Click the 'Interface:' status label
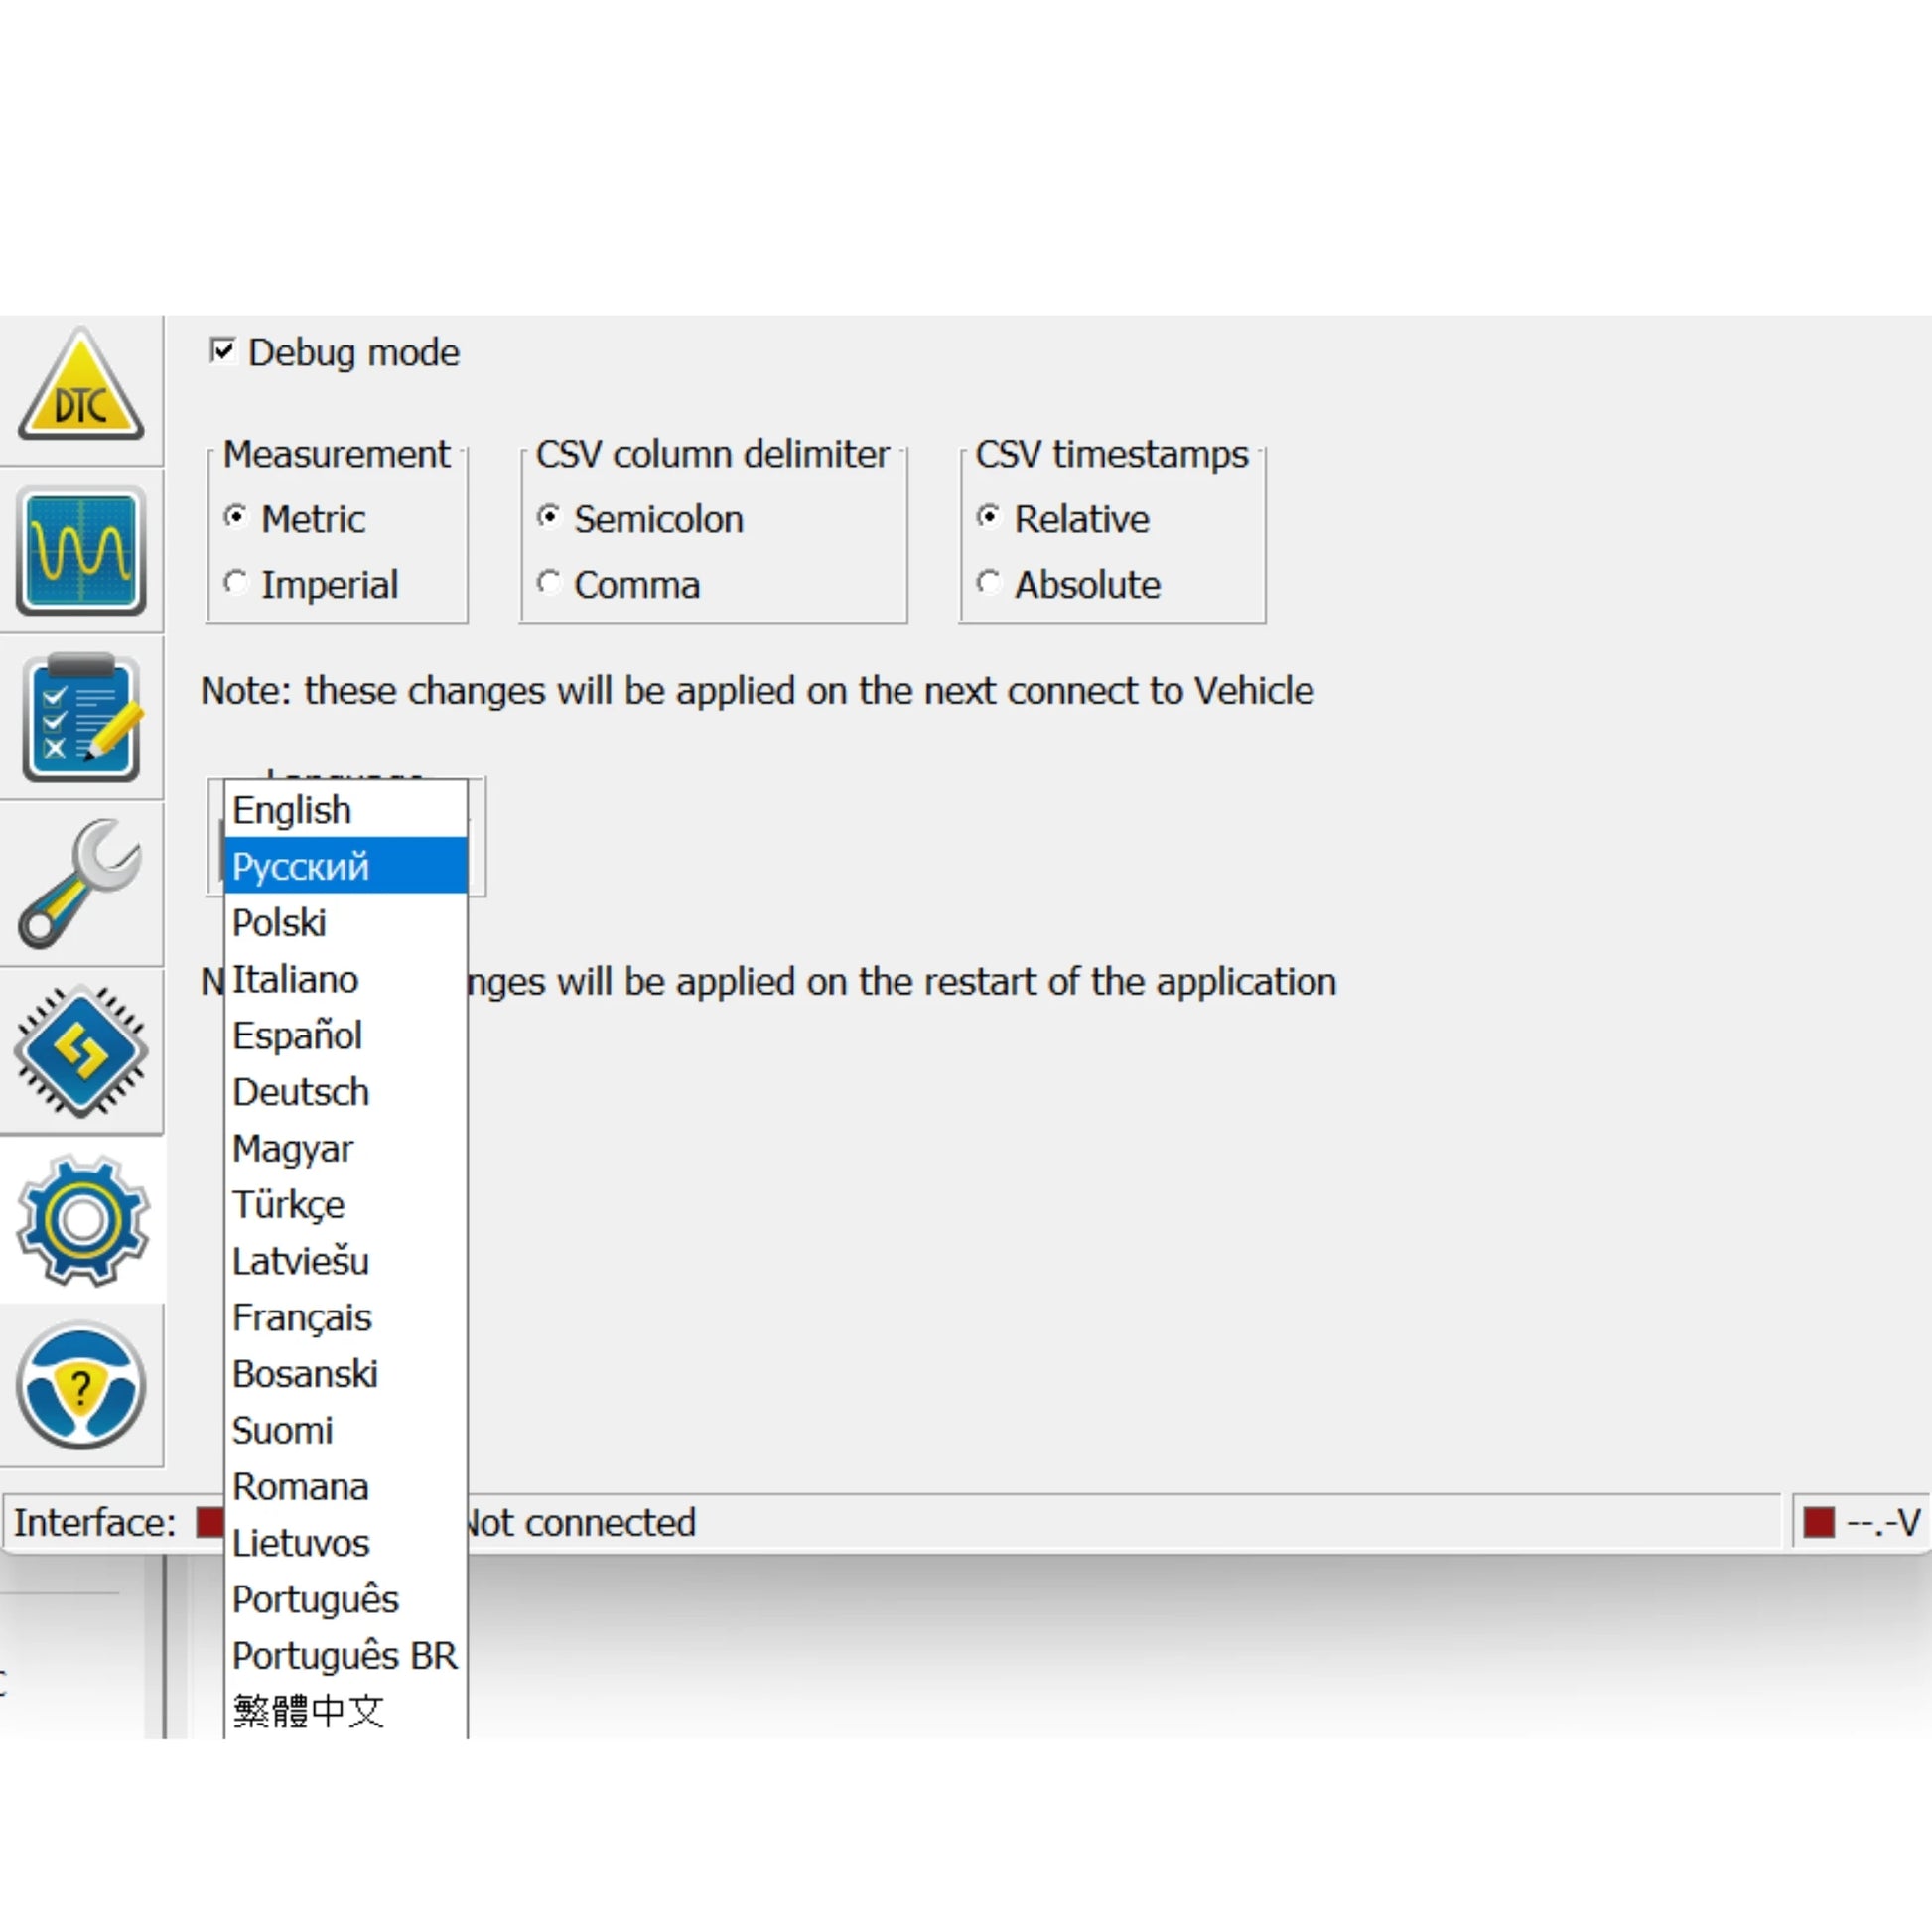 pyautogui.click(x=95, y=1523)
